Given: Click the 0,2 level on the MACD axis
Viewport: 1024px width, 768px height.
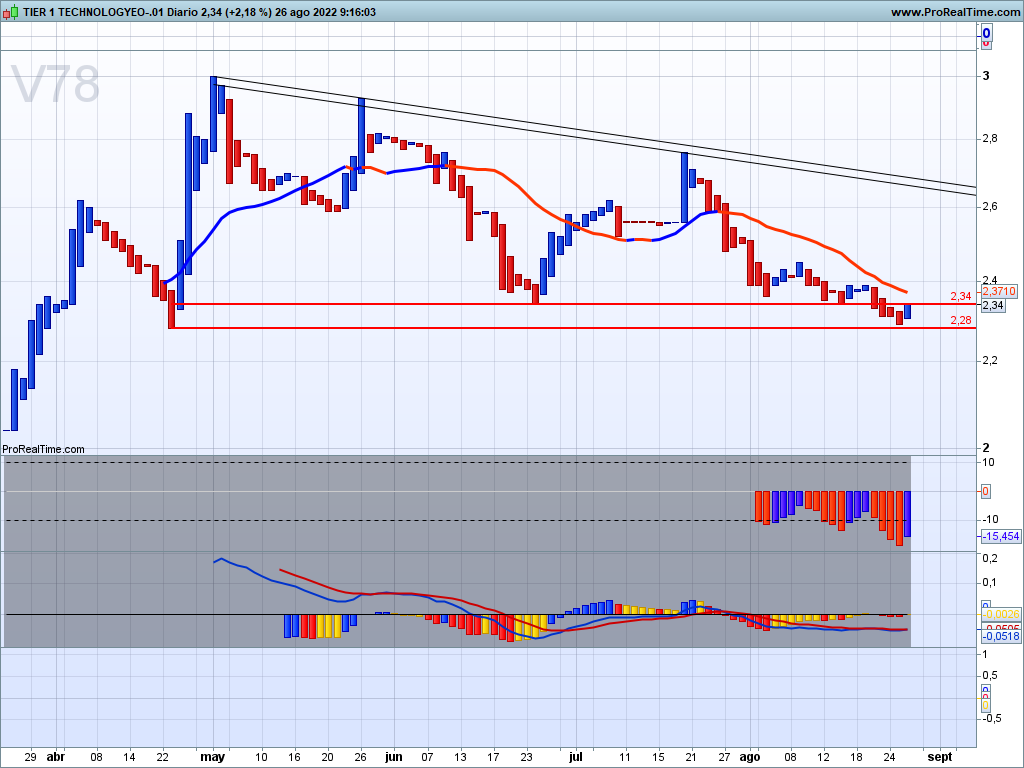Looking at the screenshot, I should 990,558.
